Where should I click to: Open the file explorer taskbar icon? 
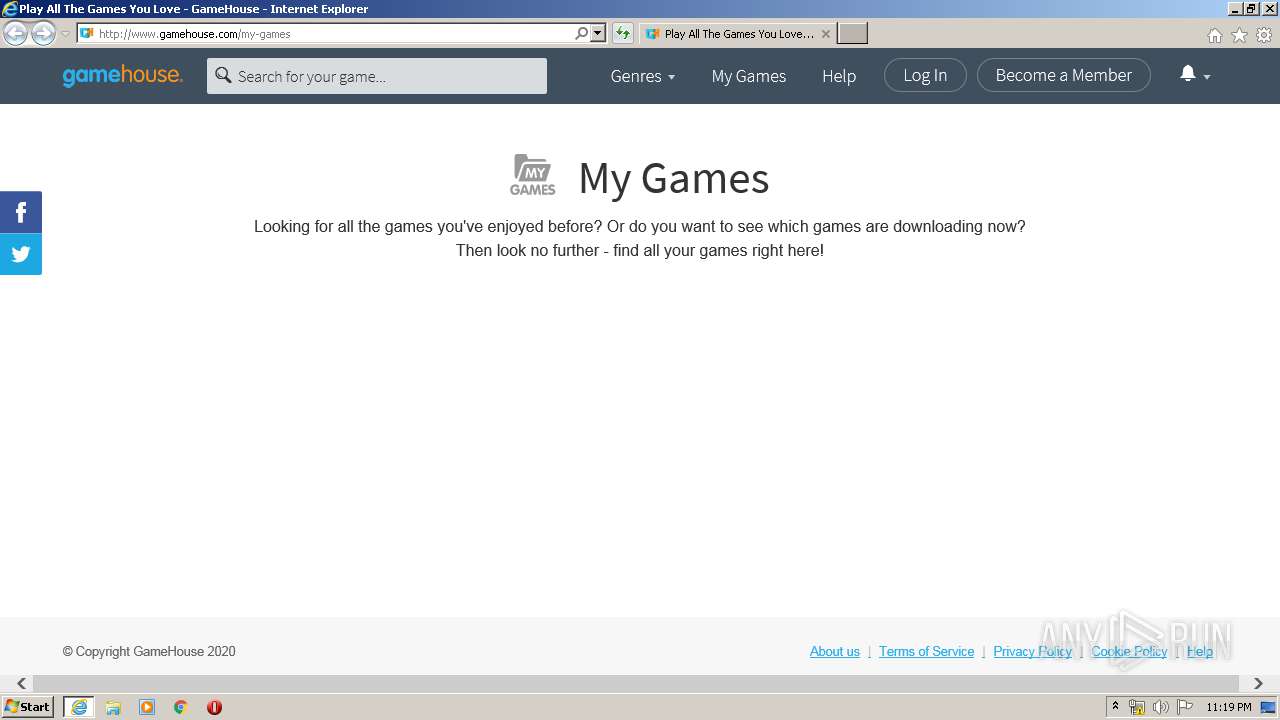(113, 707)
